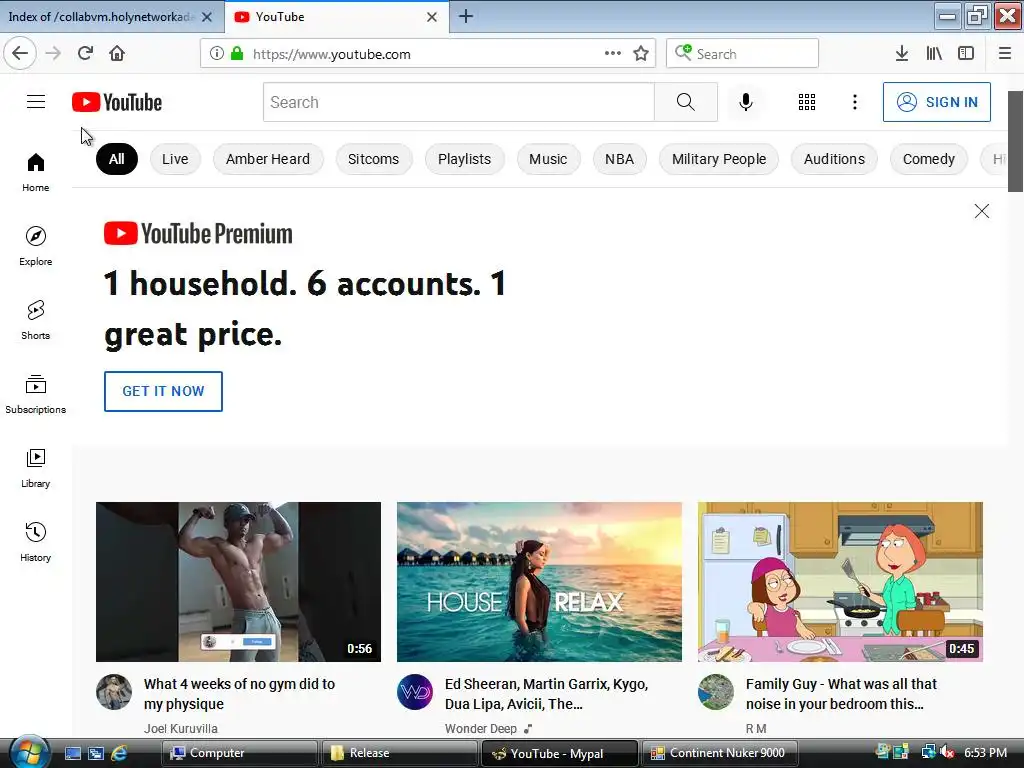Click GET IT NOW button

tap(163, 391)
